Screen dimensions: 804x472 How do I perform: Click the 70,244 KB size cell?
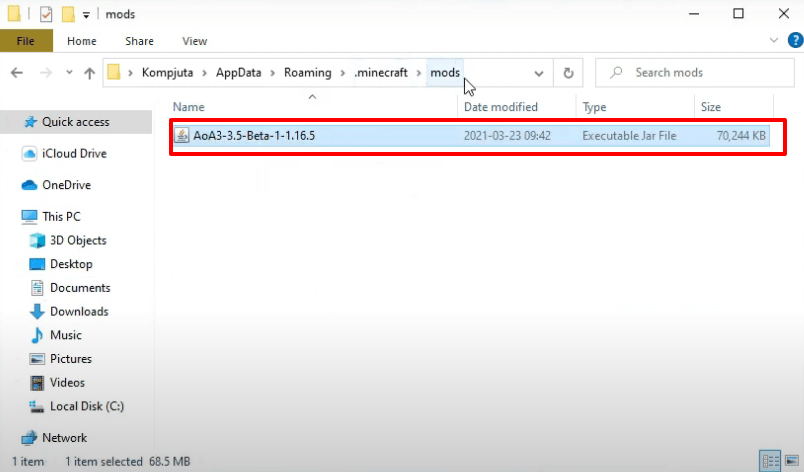tap(741, 136)
